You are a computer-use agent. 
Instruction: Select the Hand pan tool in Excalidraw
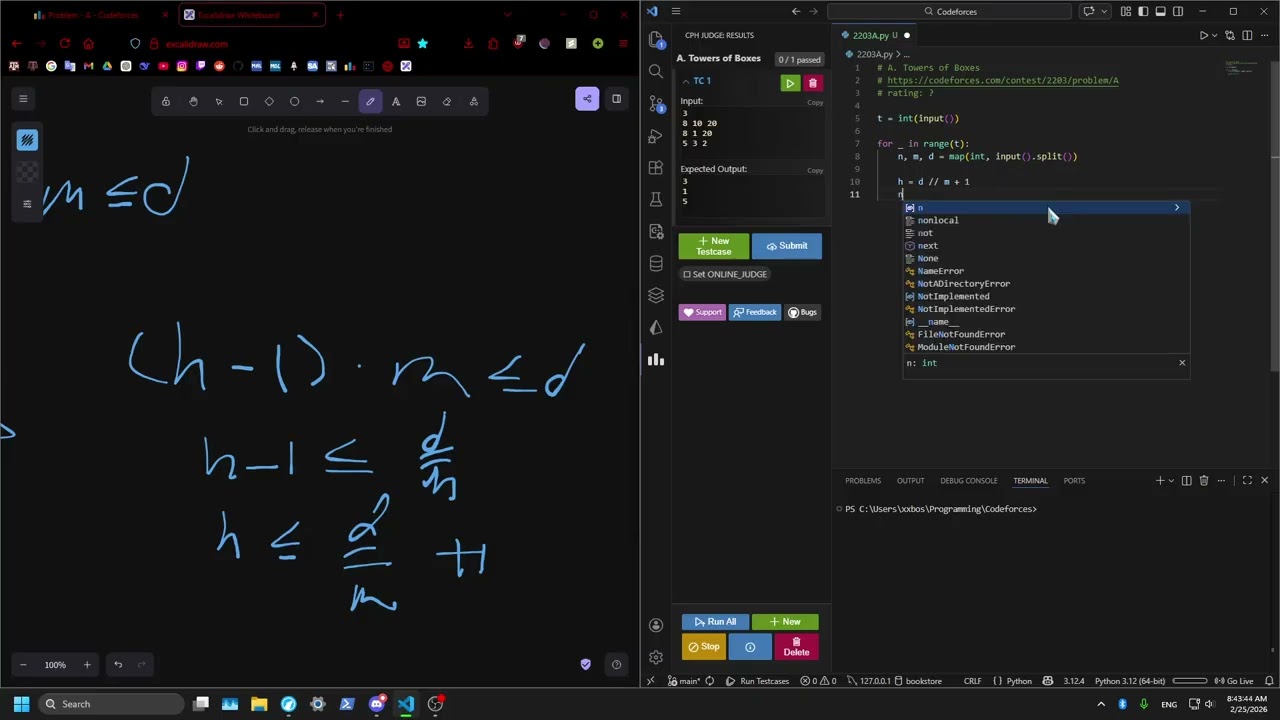[193, 101]
